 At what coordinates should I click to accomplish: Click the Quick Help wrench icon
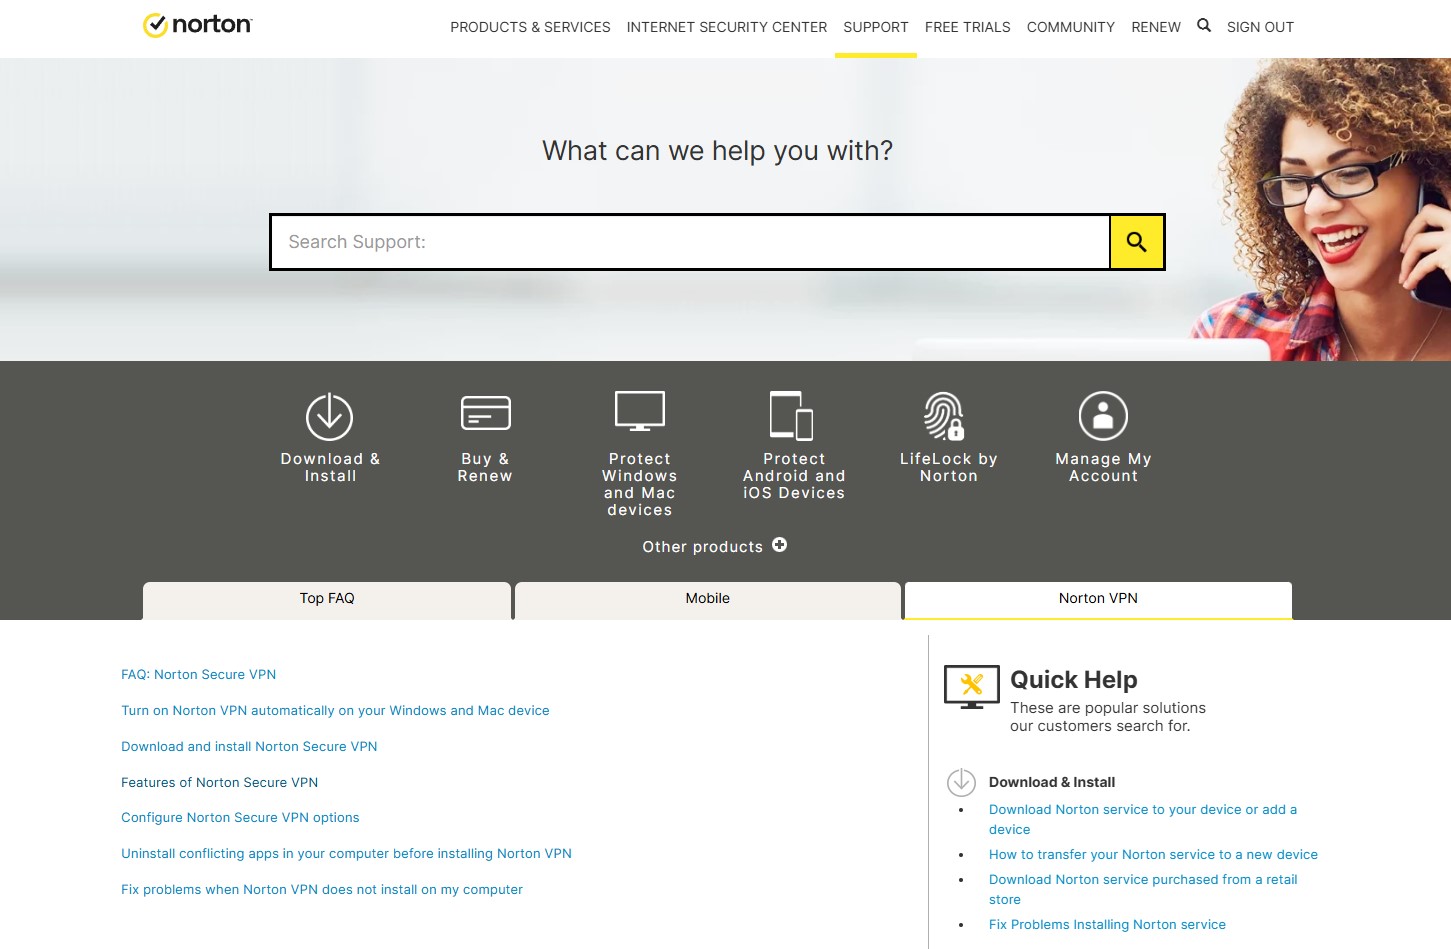(x=971, y=686)
